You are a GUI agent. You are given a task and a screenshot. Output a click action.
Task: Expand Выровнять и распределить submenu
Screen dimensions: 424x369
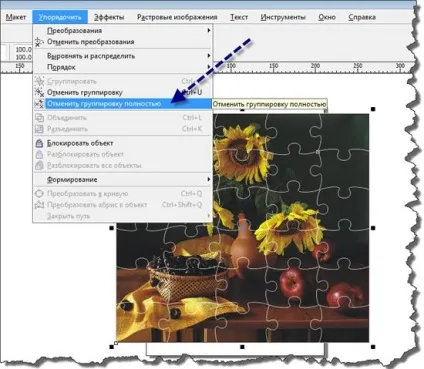(x=123, y=56)
